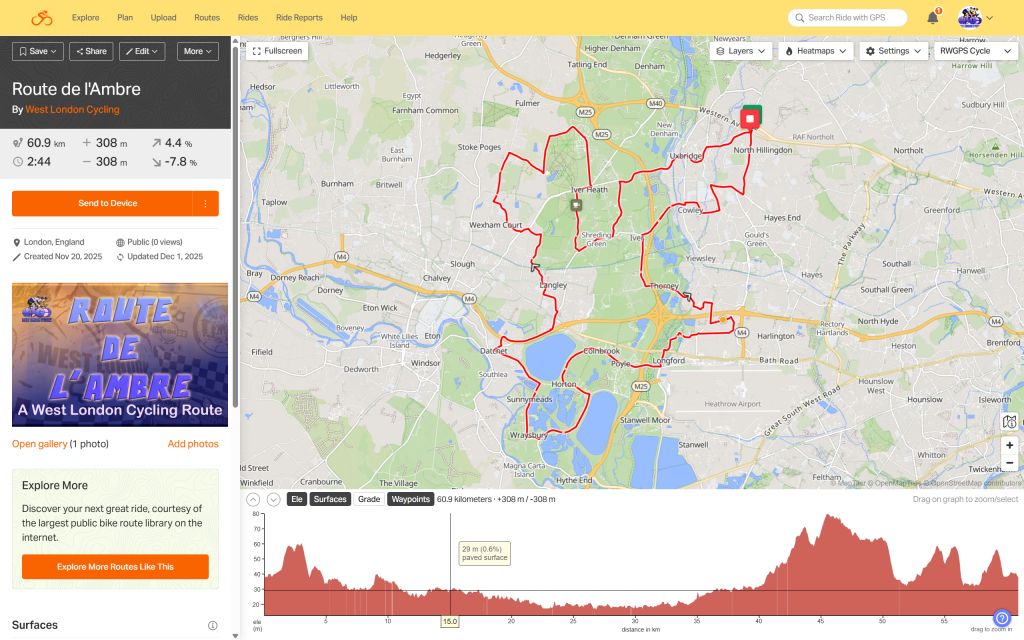Click the Search Ride with GPS field

coord(850,18)
